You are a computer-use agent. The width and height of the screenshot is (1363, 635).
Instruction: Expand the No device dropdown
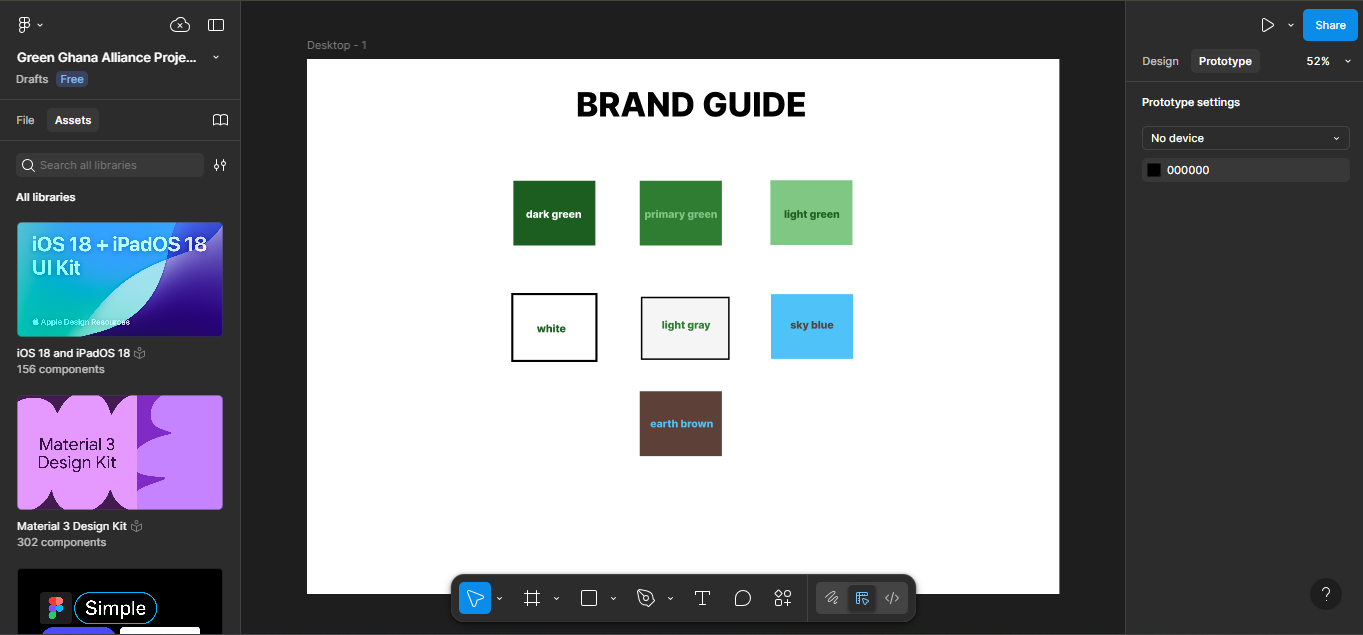point(1245,138)
